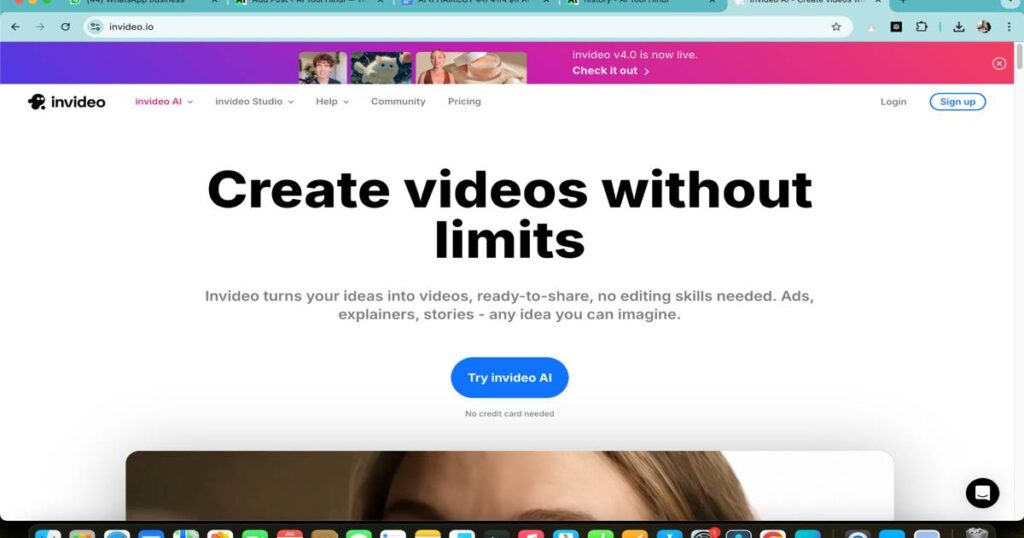The image size is (1024, 538).
Task: Open the Pricing page
Action: (x=464, y=102)
